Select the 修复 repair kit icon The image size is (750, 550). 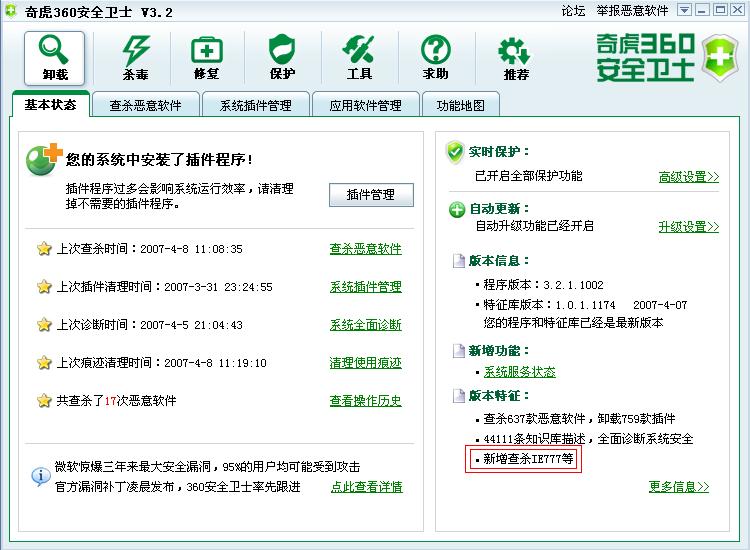[207, 58]
